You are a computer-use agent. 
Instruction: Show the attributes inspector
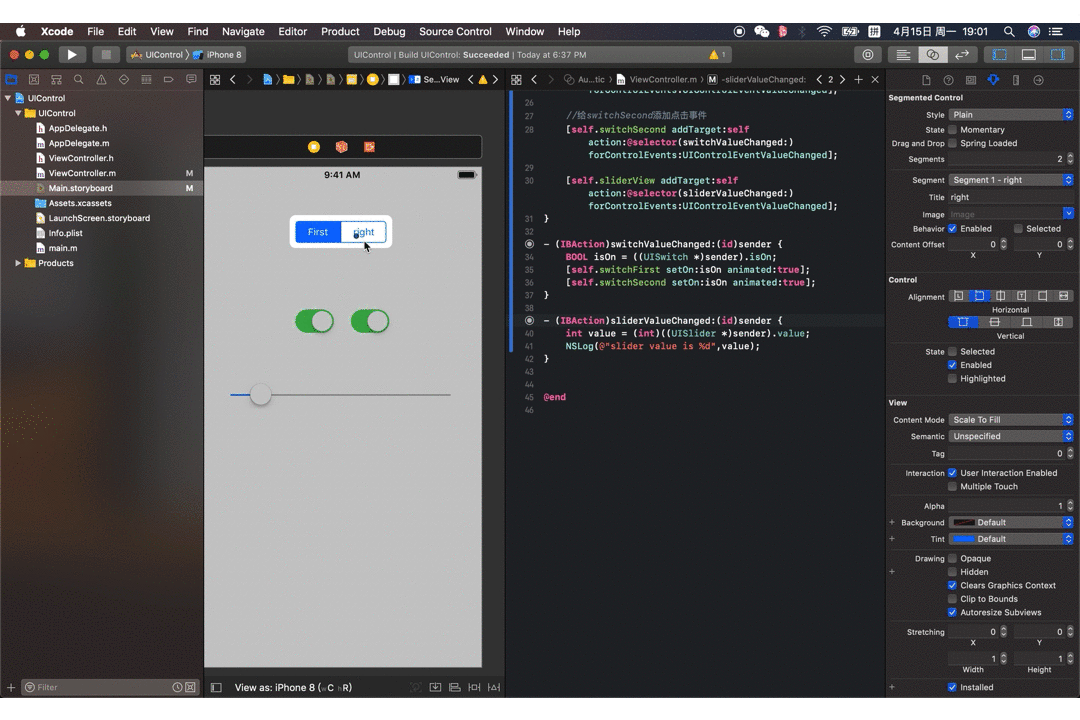point(993,80)
